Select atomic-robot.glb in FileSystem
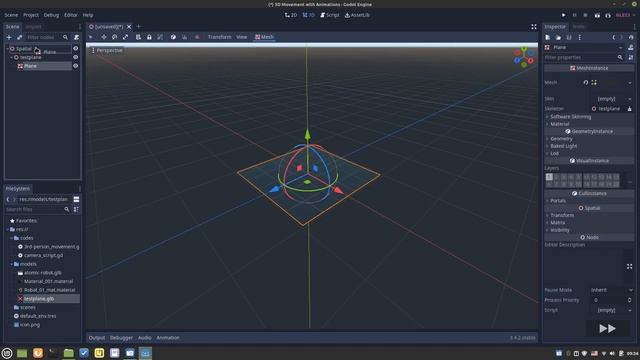Screen dimensions: 640x360 [x=43, y=273]
